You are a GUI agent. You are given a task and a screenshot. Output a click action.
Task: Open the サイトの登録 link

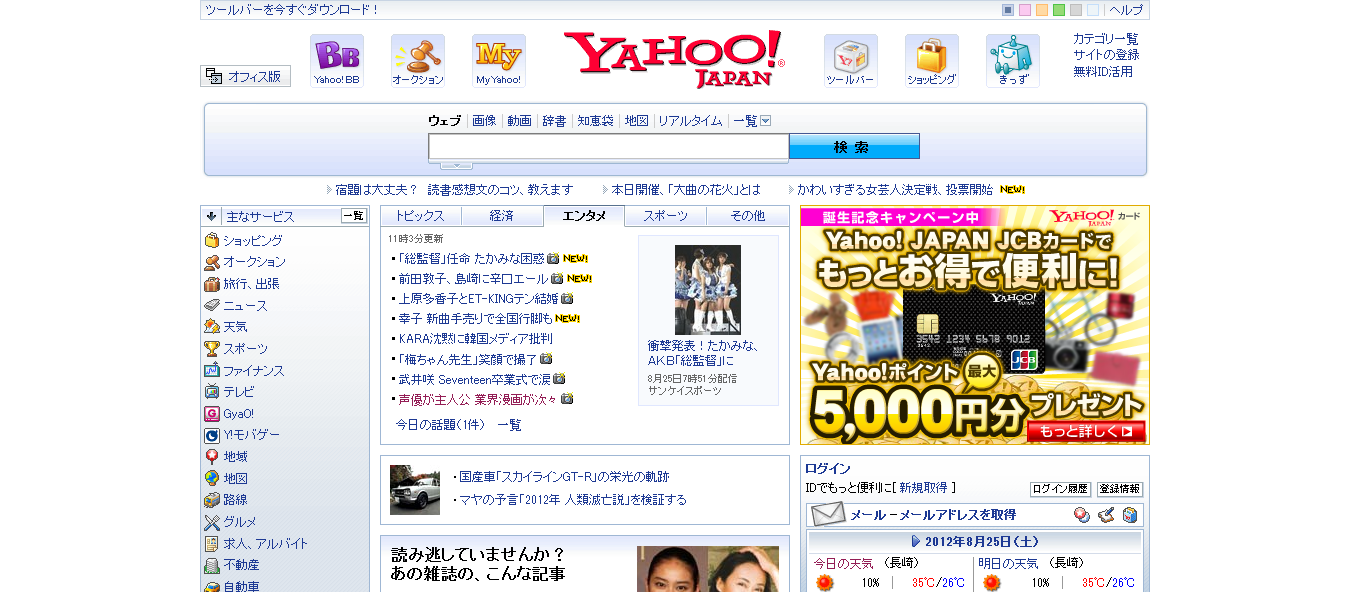(x=1106, y=55)
